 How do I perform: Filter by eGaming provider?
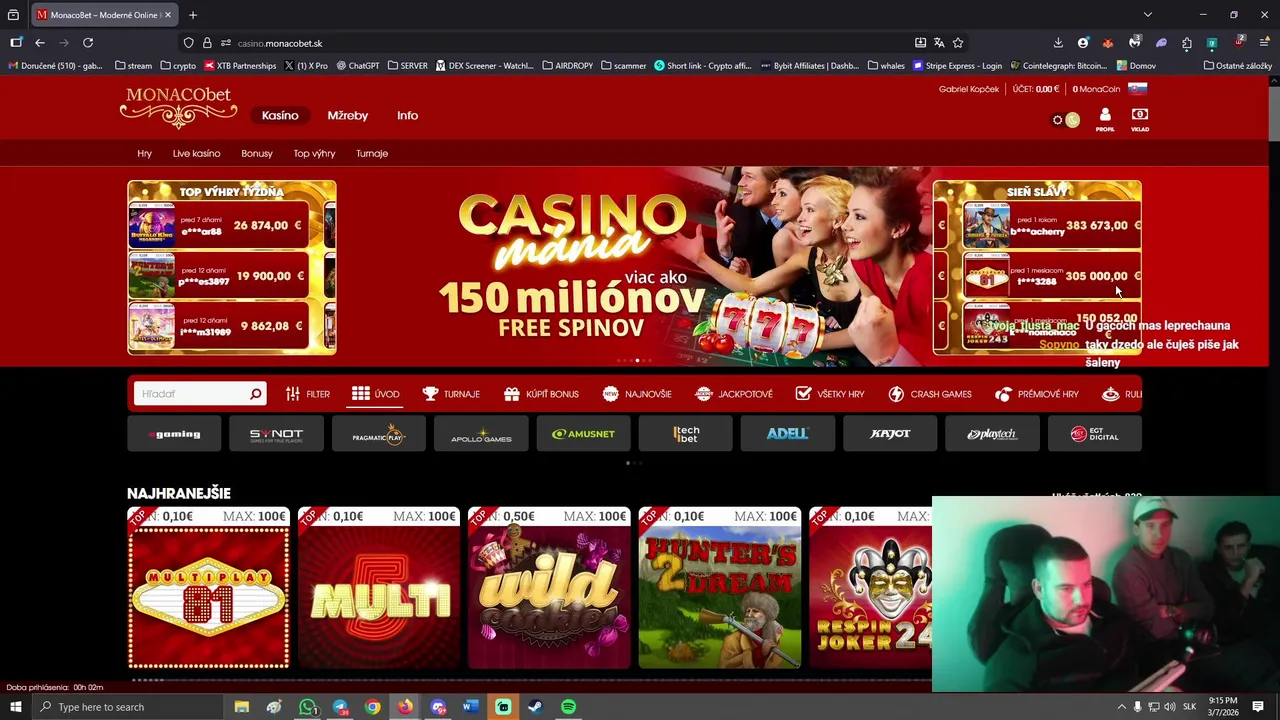175,434
